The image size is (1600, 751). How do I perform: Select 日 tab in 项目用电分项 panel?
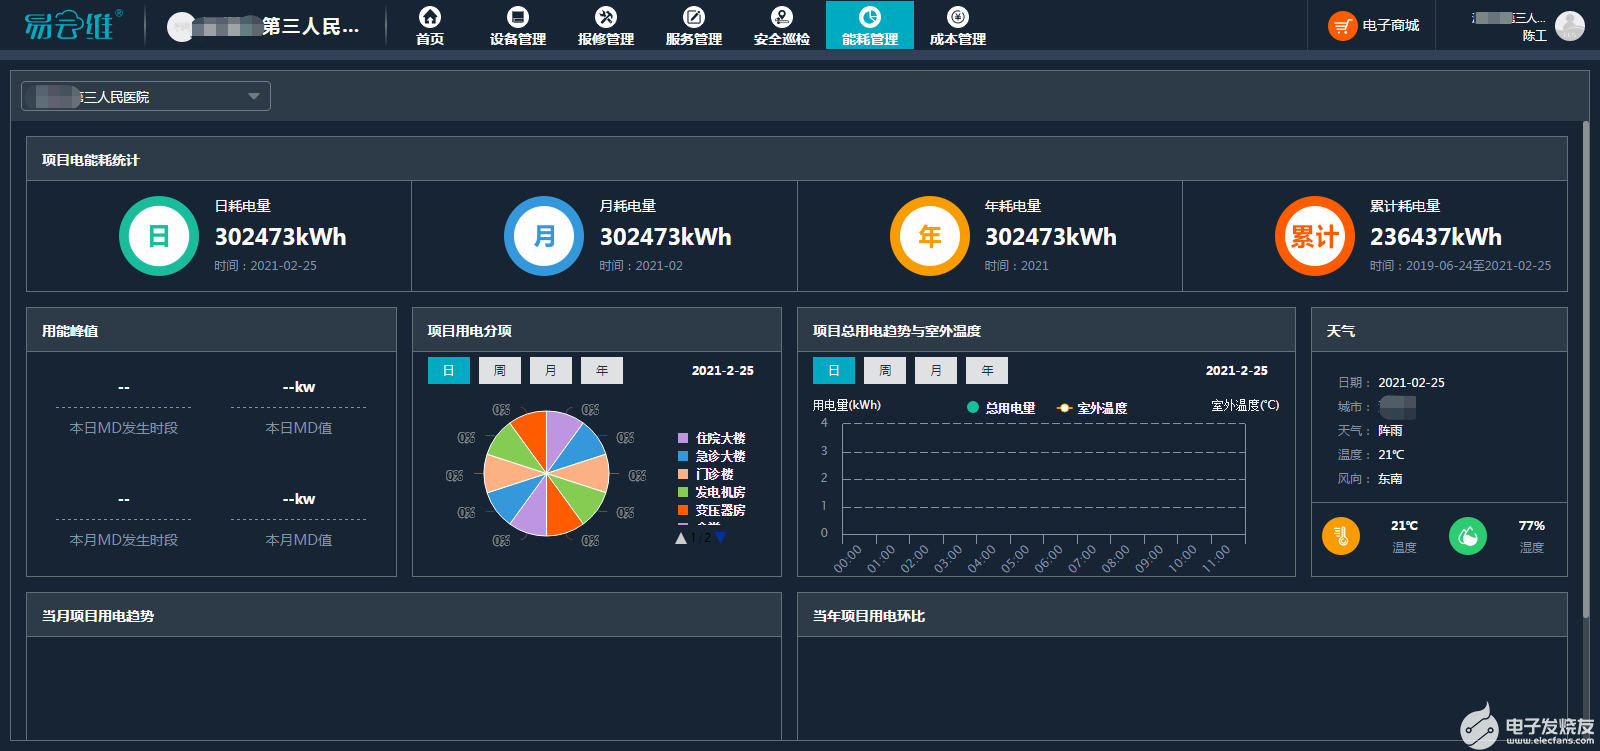click(x=449, y=371)
